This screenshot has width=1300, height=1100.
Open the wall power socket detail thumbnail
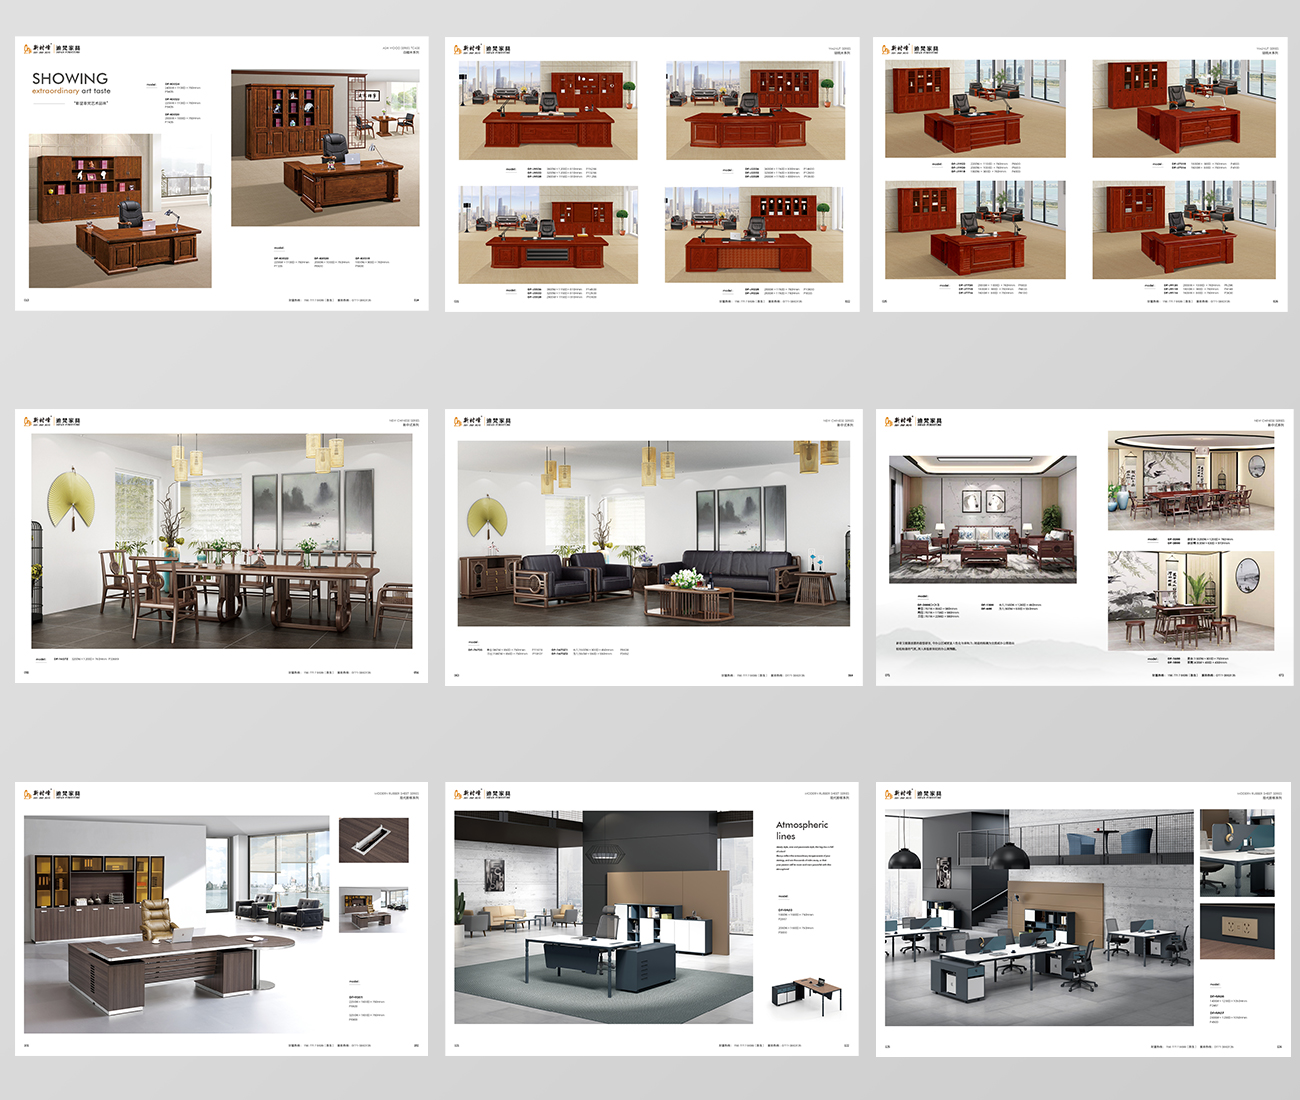coord(1237,932)
